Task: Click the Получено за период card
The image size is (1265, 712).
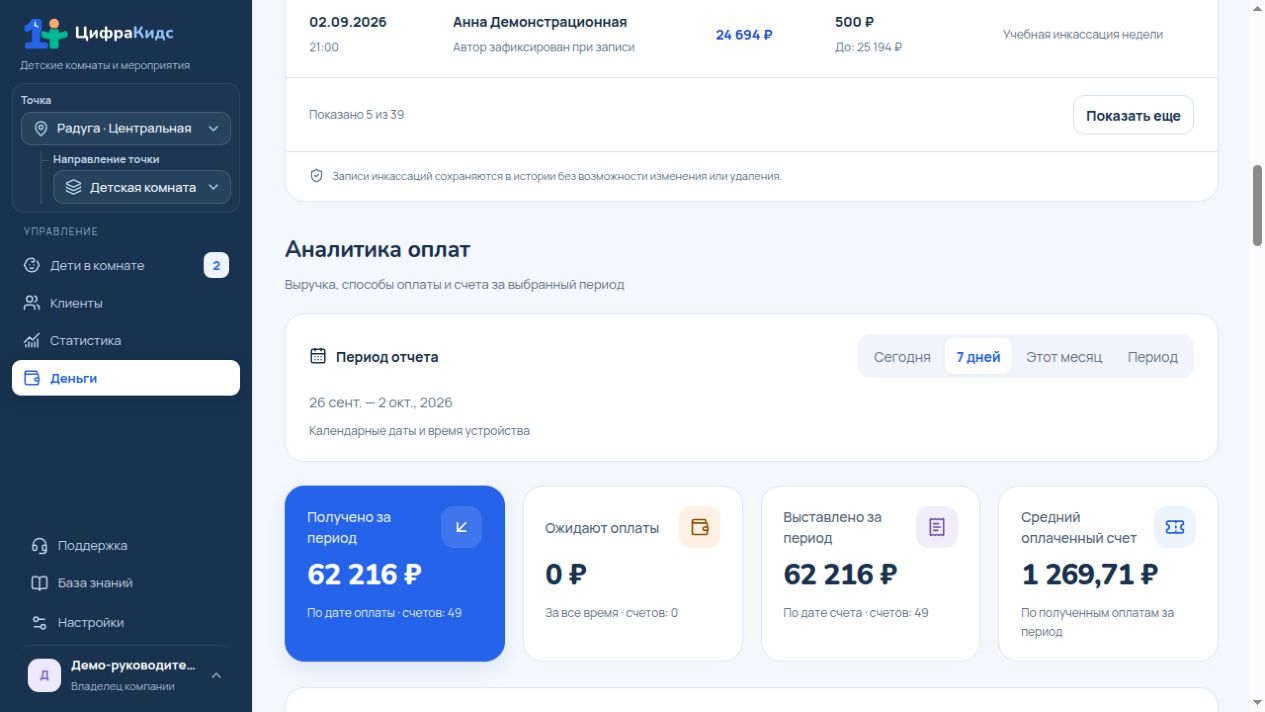Action: click(395, 574)
